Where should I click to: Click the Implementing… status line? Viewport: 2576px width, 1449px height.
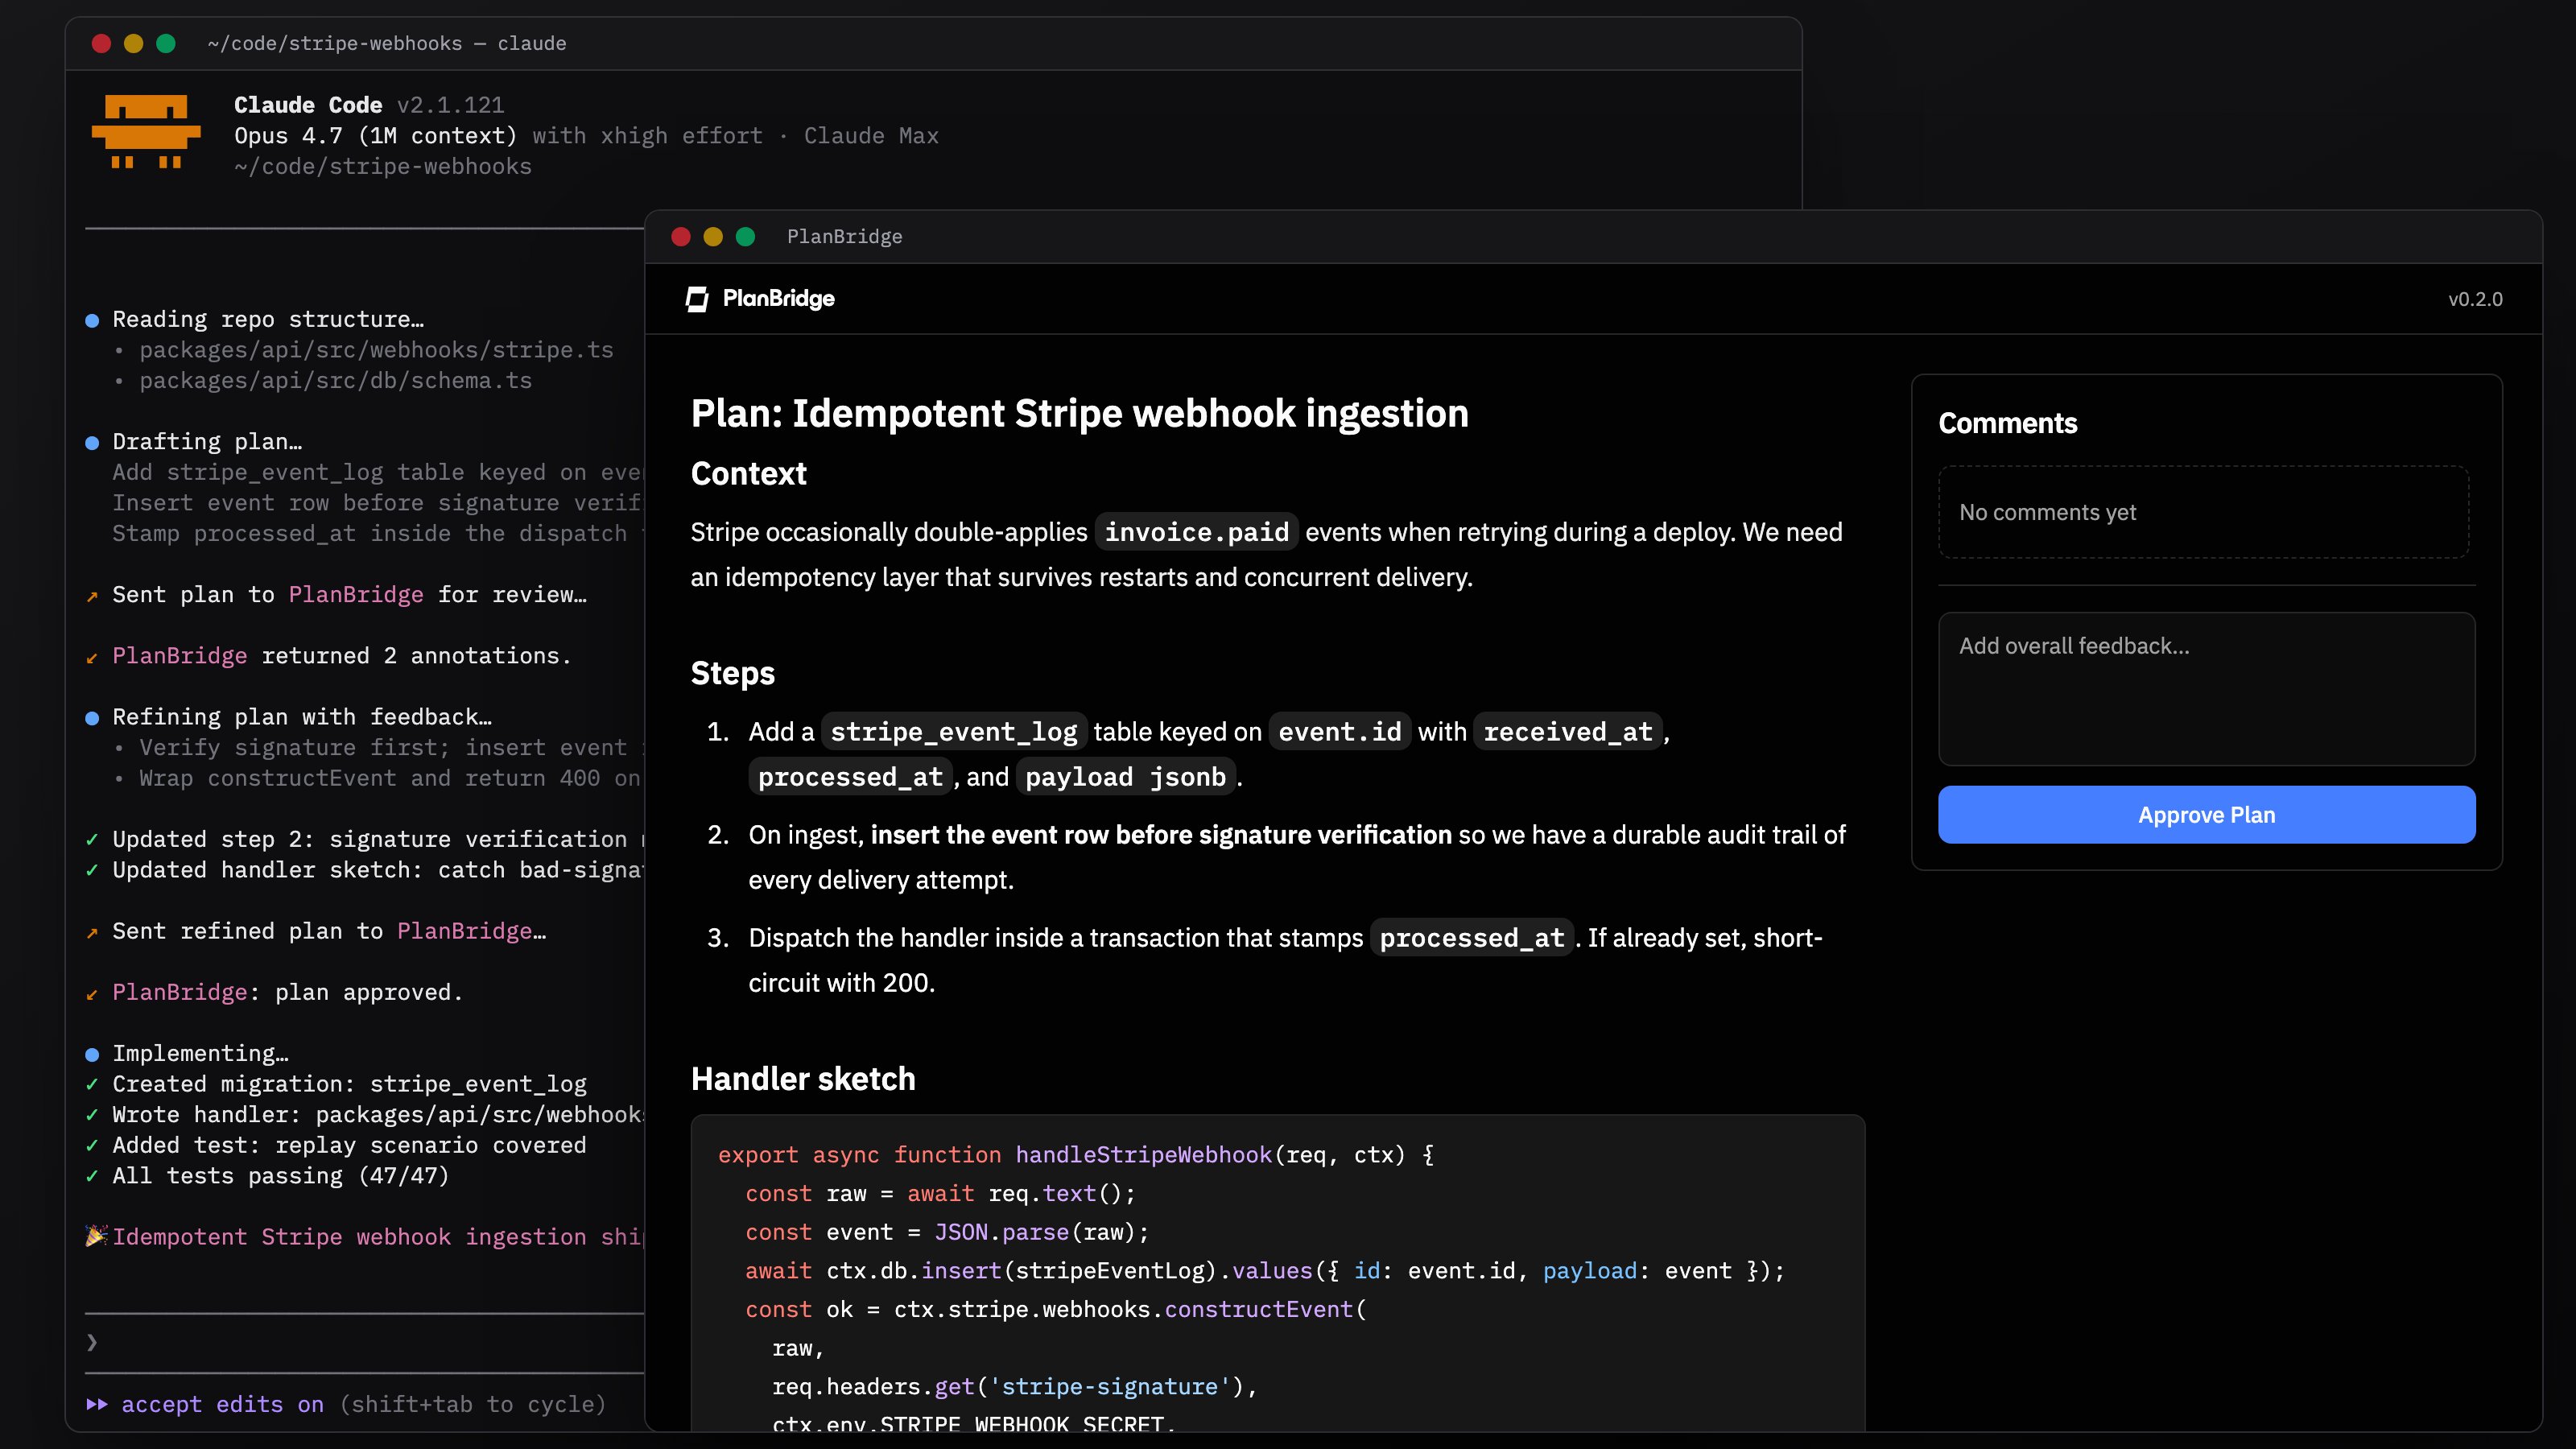pyautogui.click(x=200, y=1053)
